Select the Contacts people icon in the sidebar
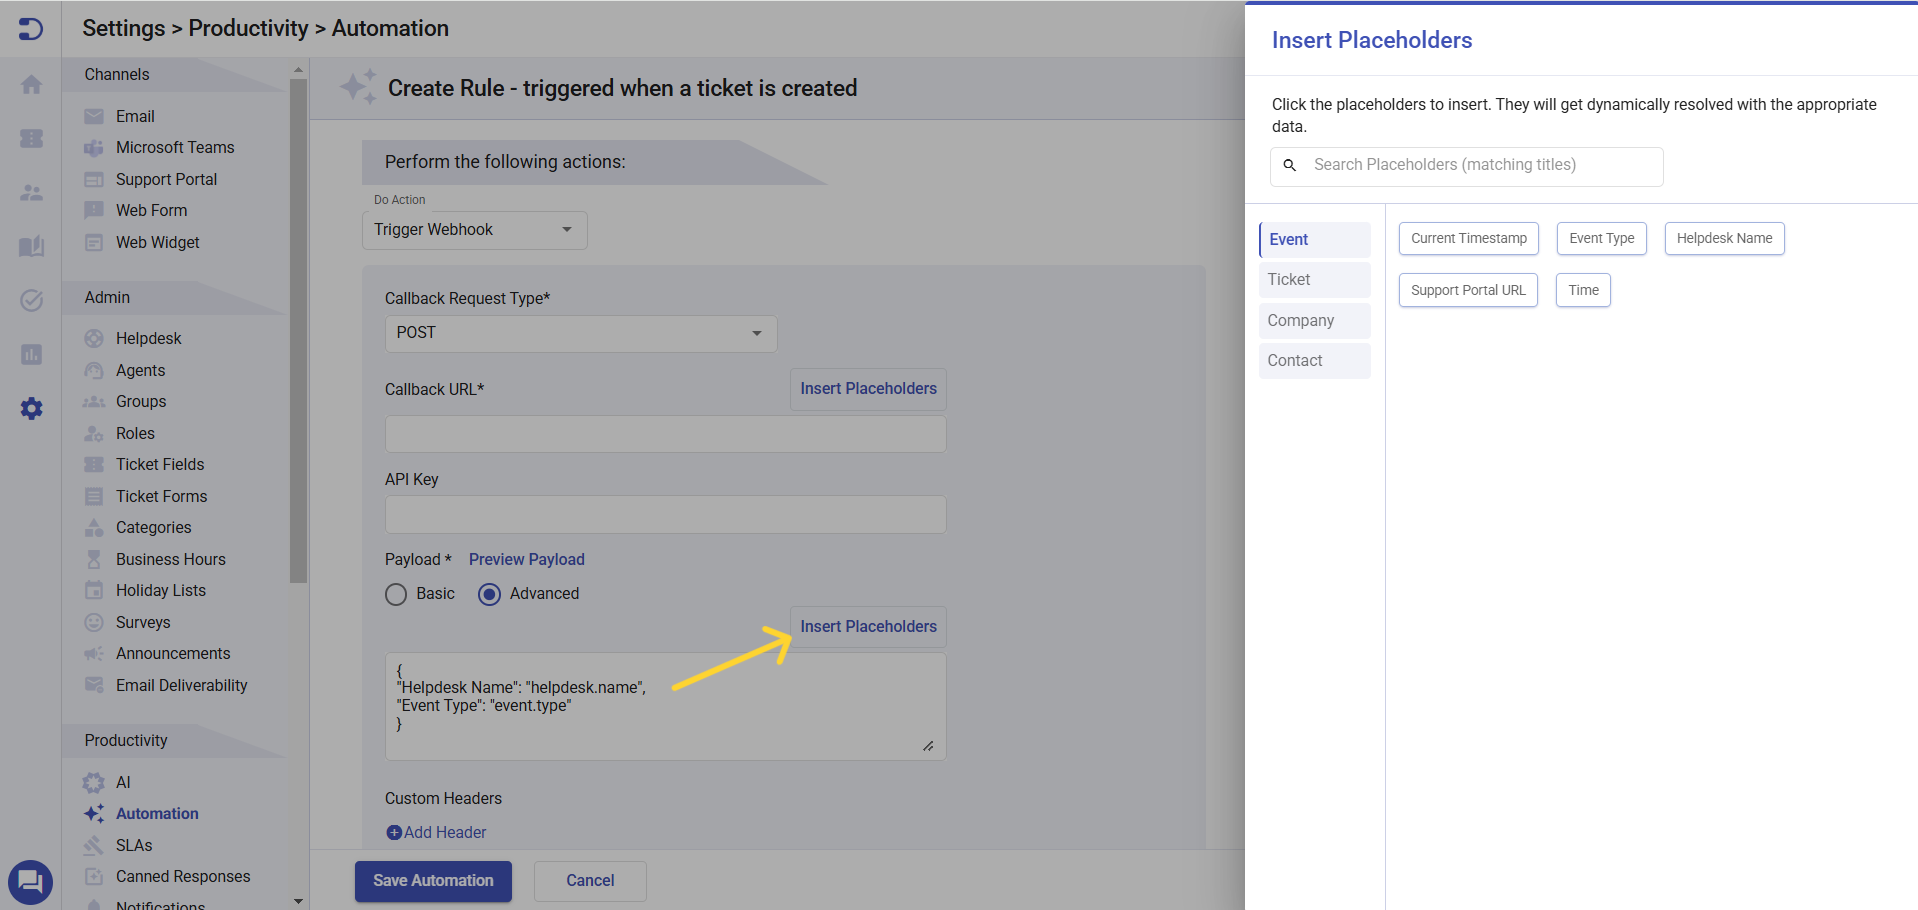This screenshot has height=910, width=1918. click(x=31, y=193)
